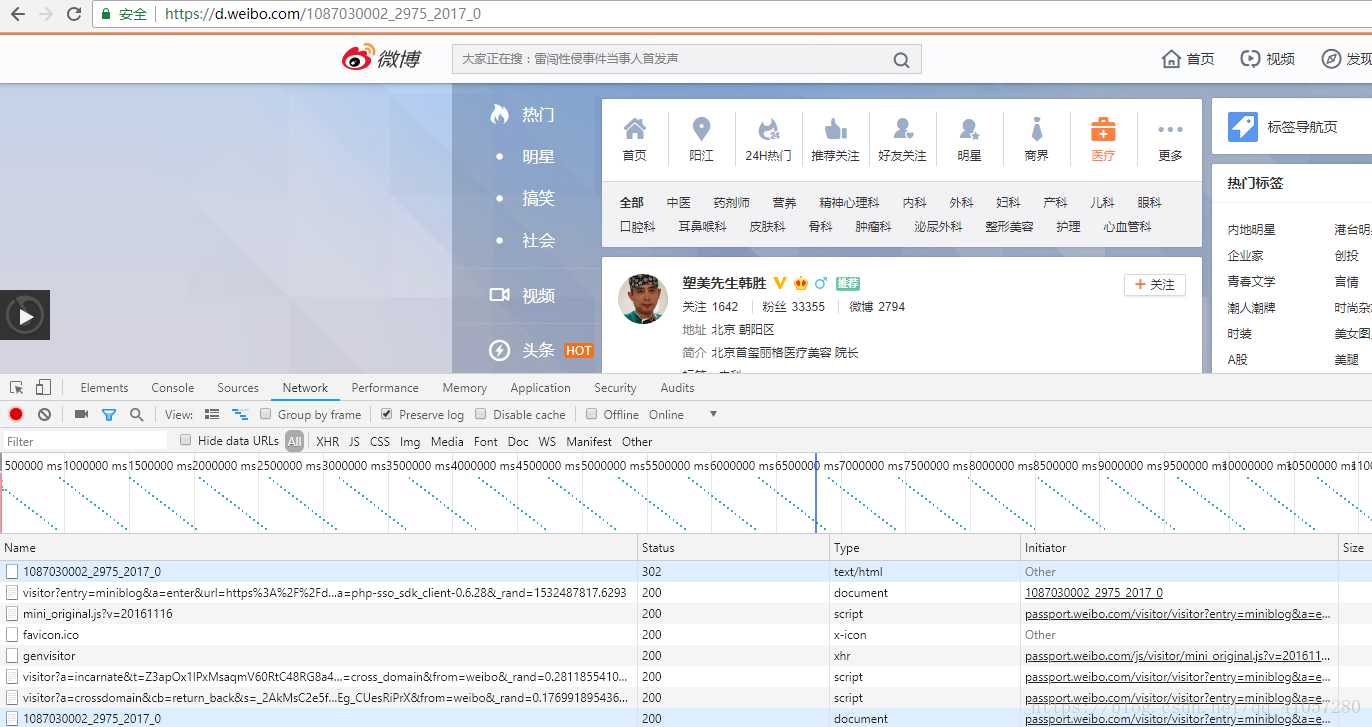Viewport: 1372px width, 727px height.
Task: Click the 关注 follow button
Action: [x=1155, y=285]
